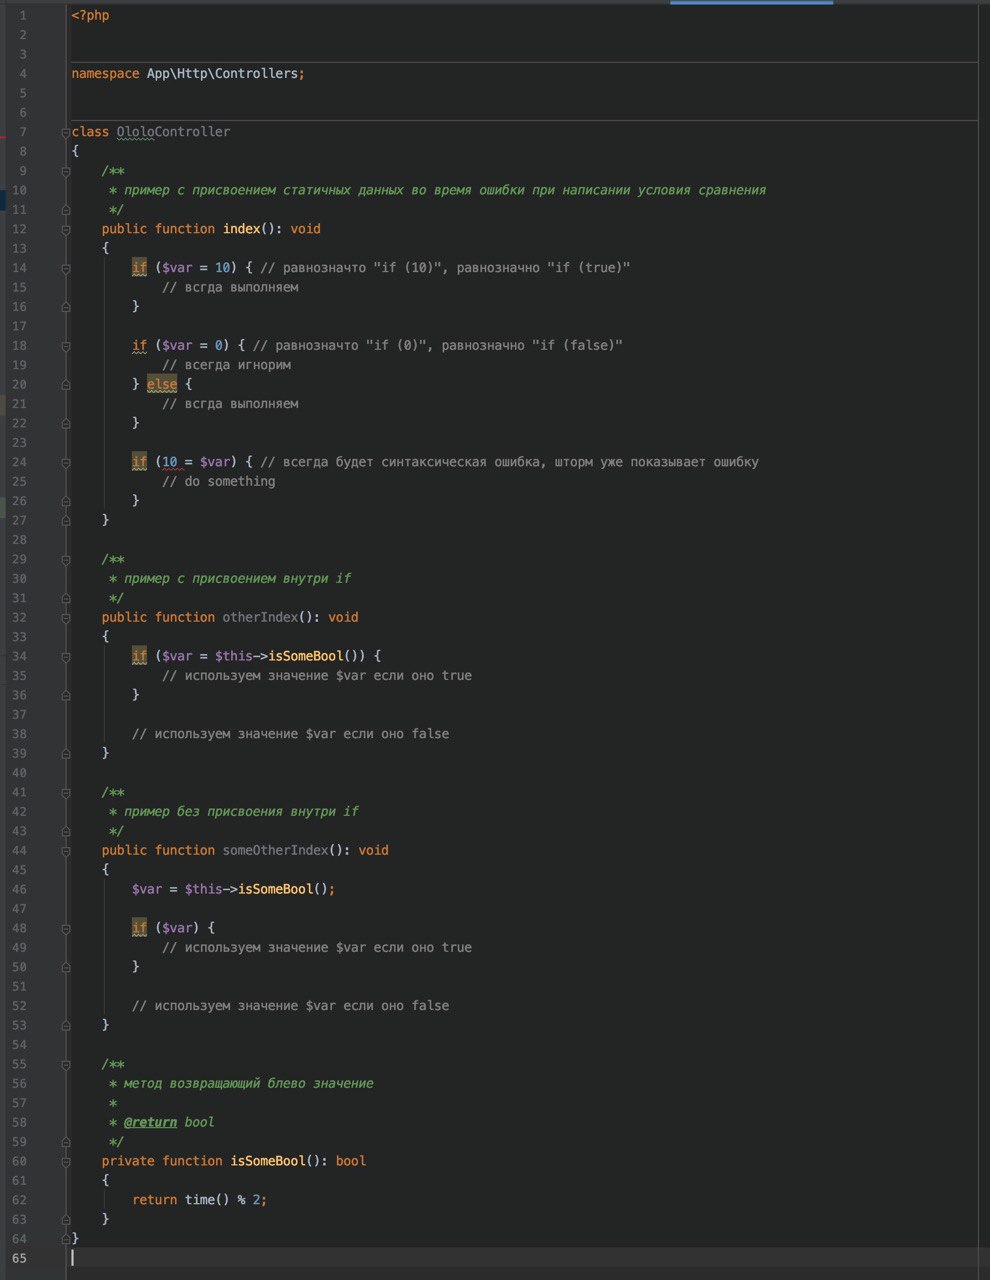This screenshot has height=1280, width=990.
Task: Click line number 1 in the gutter
Action: point(23,15)
